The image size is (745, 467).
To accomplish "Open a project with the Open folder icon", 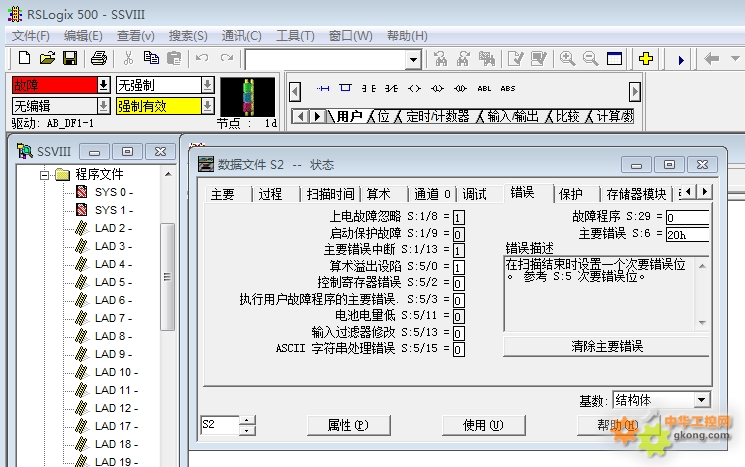I will (47, 58).
